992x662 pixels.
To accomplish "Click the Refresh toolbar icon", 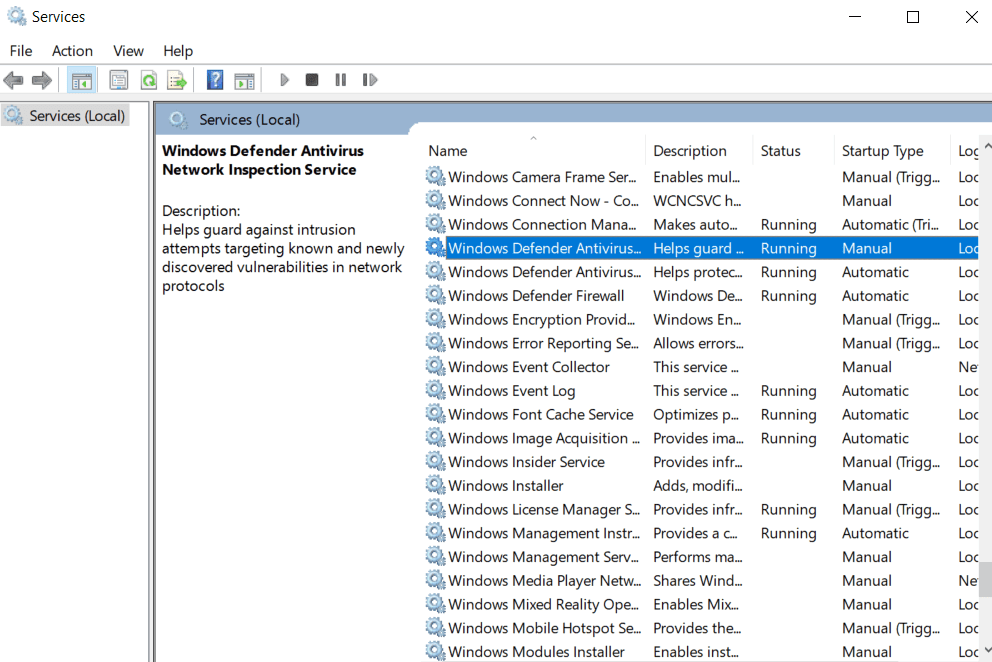I will coord(149,80).
